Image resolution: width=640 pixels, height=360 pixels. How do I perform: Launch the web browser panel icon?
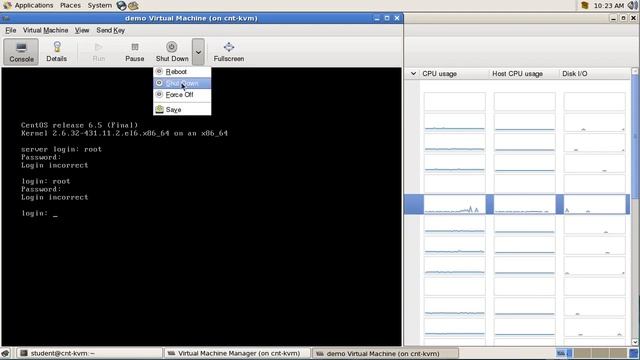coord(122,5)
